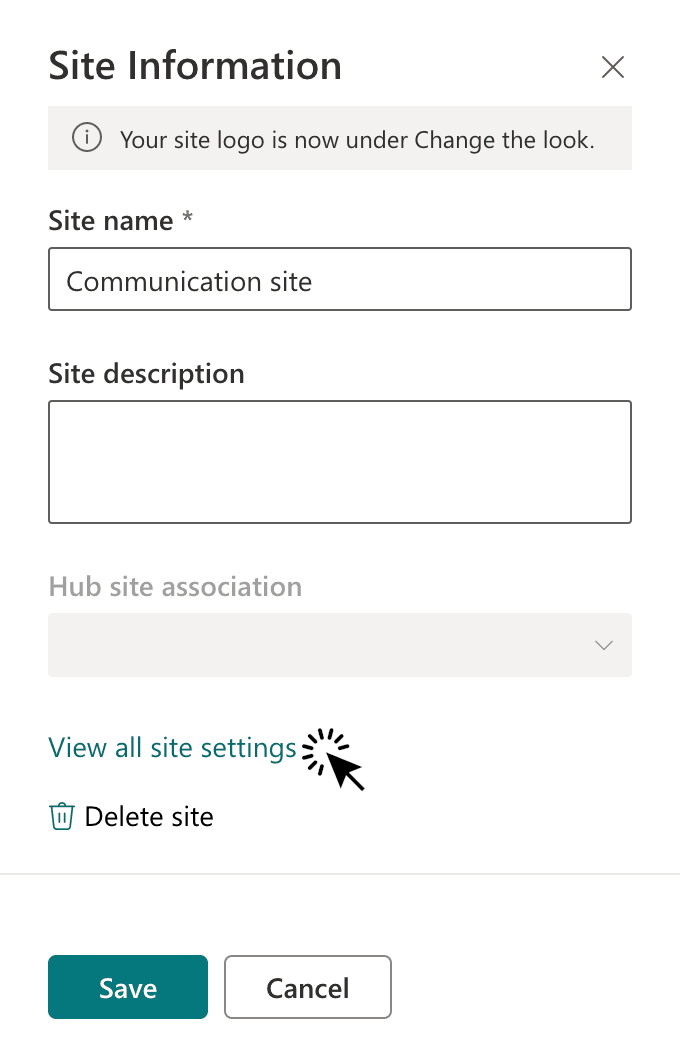680x1060 pixels.
Task: Open the Hub site association dropdown
Action: pyautogui.click(x=340, y=645)
